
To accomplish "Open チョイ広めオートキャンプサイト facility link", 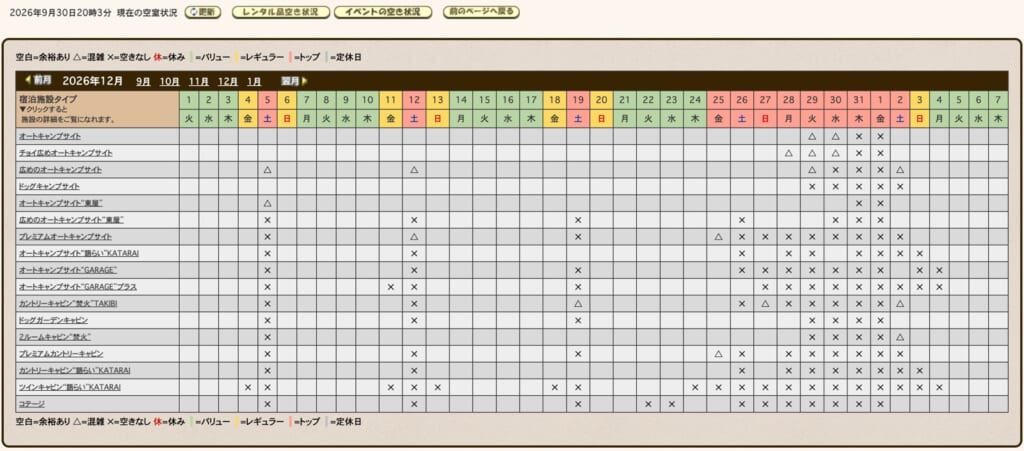I will [x=66, y=153].
